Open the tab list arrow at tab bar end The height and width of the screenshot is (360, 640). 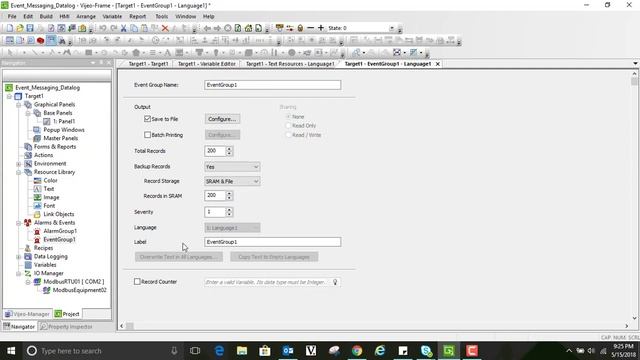coord(635,64)
